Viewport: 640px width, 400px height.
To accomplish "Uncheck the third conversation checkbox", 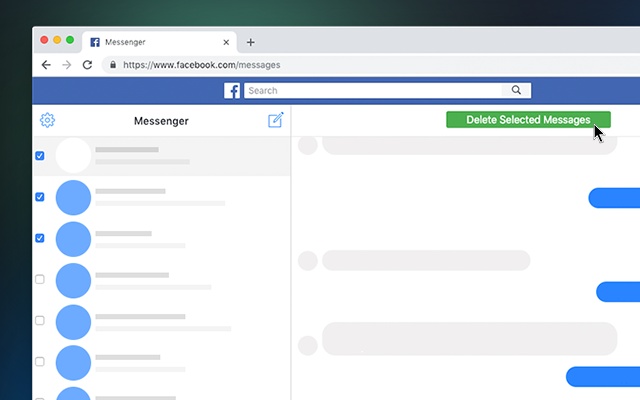I will pyautogui.click(x=40, y=238).
